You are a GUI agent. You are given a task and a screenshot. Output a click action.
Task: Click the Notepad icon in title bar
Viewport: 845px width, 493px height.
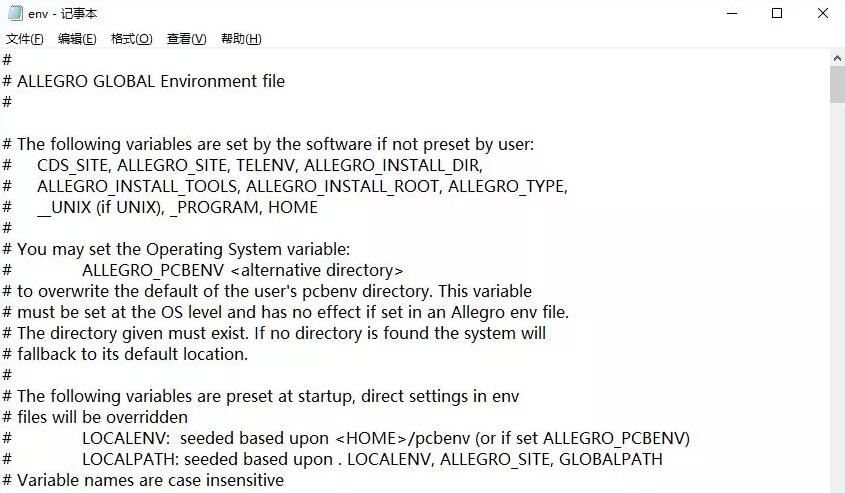16,13
